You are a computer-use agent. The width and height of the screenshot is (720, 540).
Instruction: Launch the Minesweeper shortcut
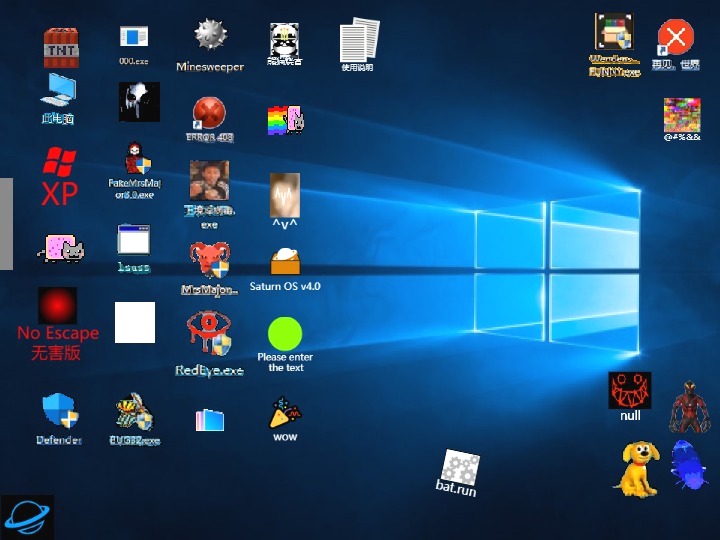click(x=209, y=38)
